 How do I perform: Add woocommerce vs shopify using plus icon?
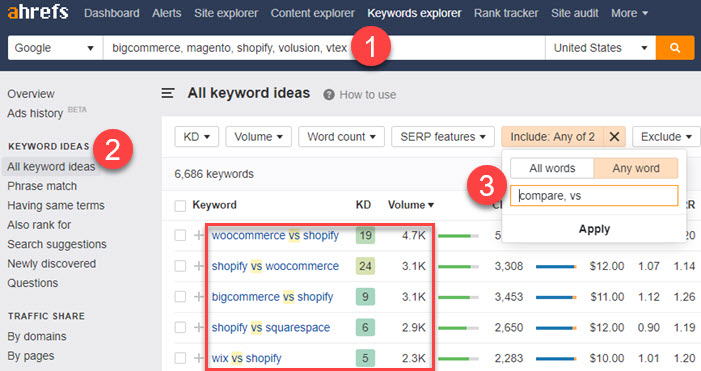(x=198, y=235)
